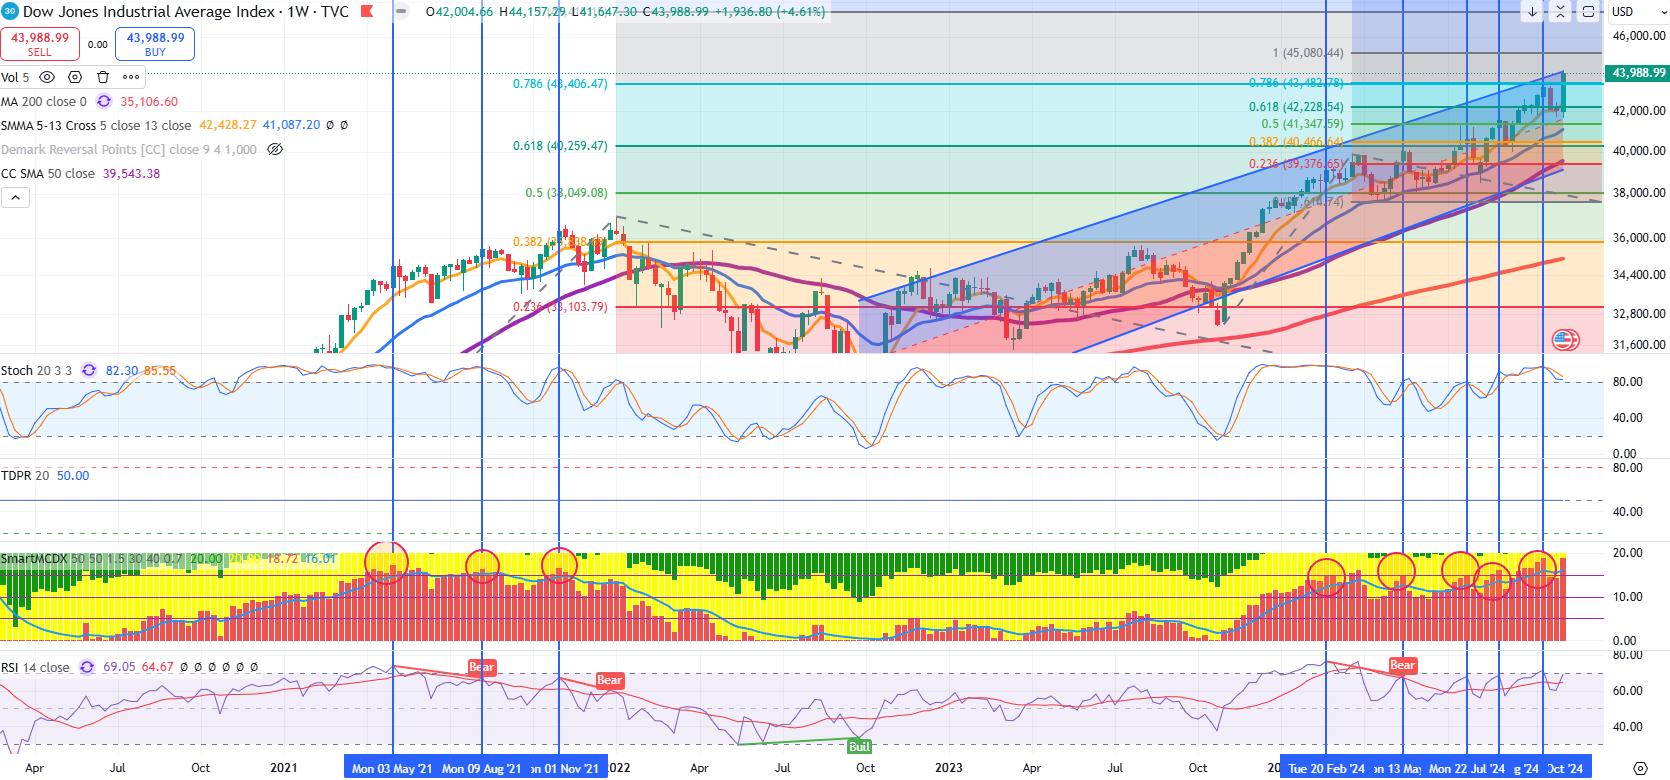Click the 46,000.00 price scale label

click(1639, 35)
